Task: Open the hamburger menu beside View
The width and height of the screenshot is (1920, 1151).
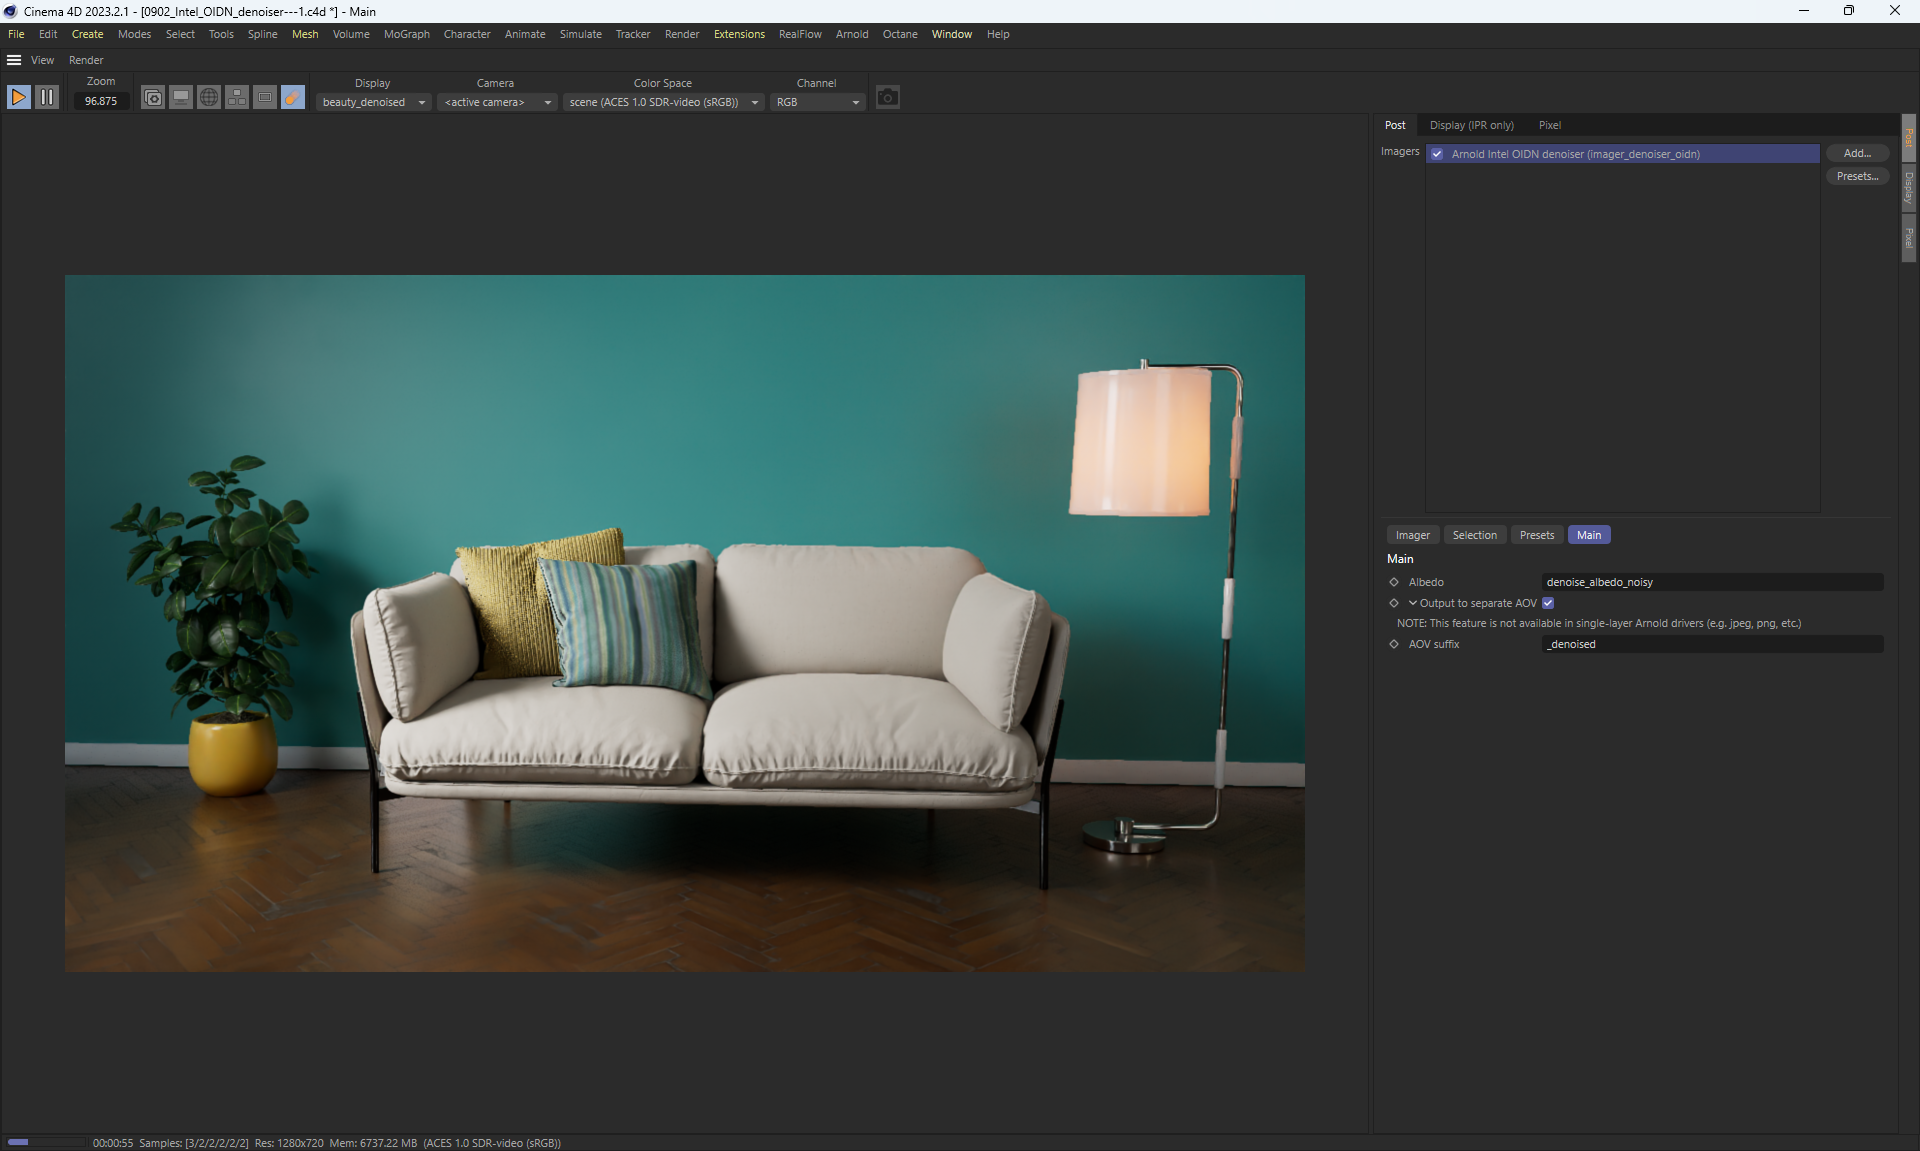Action: pos(14,60)
